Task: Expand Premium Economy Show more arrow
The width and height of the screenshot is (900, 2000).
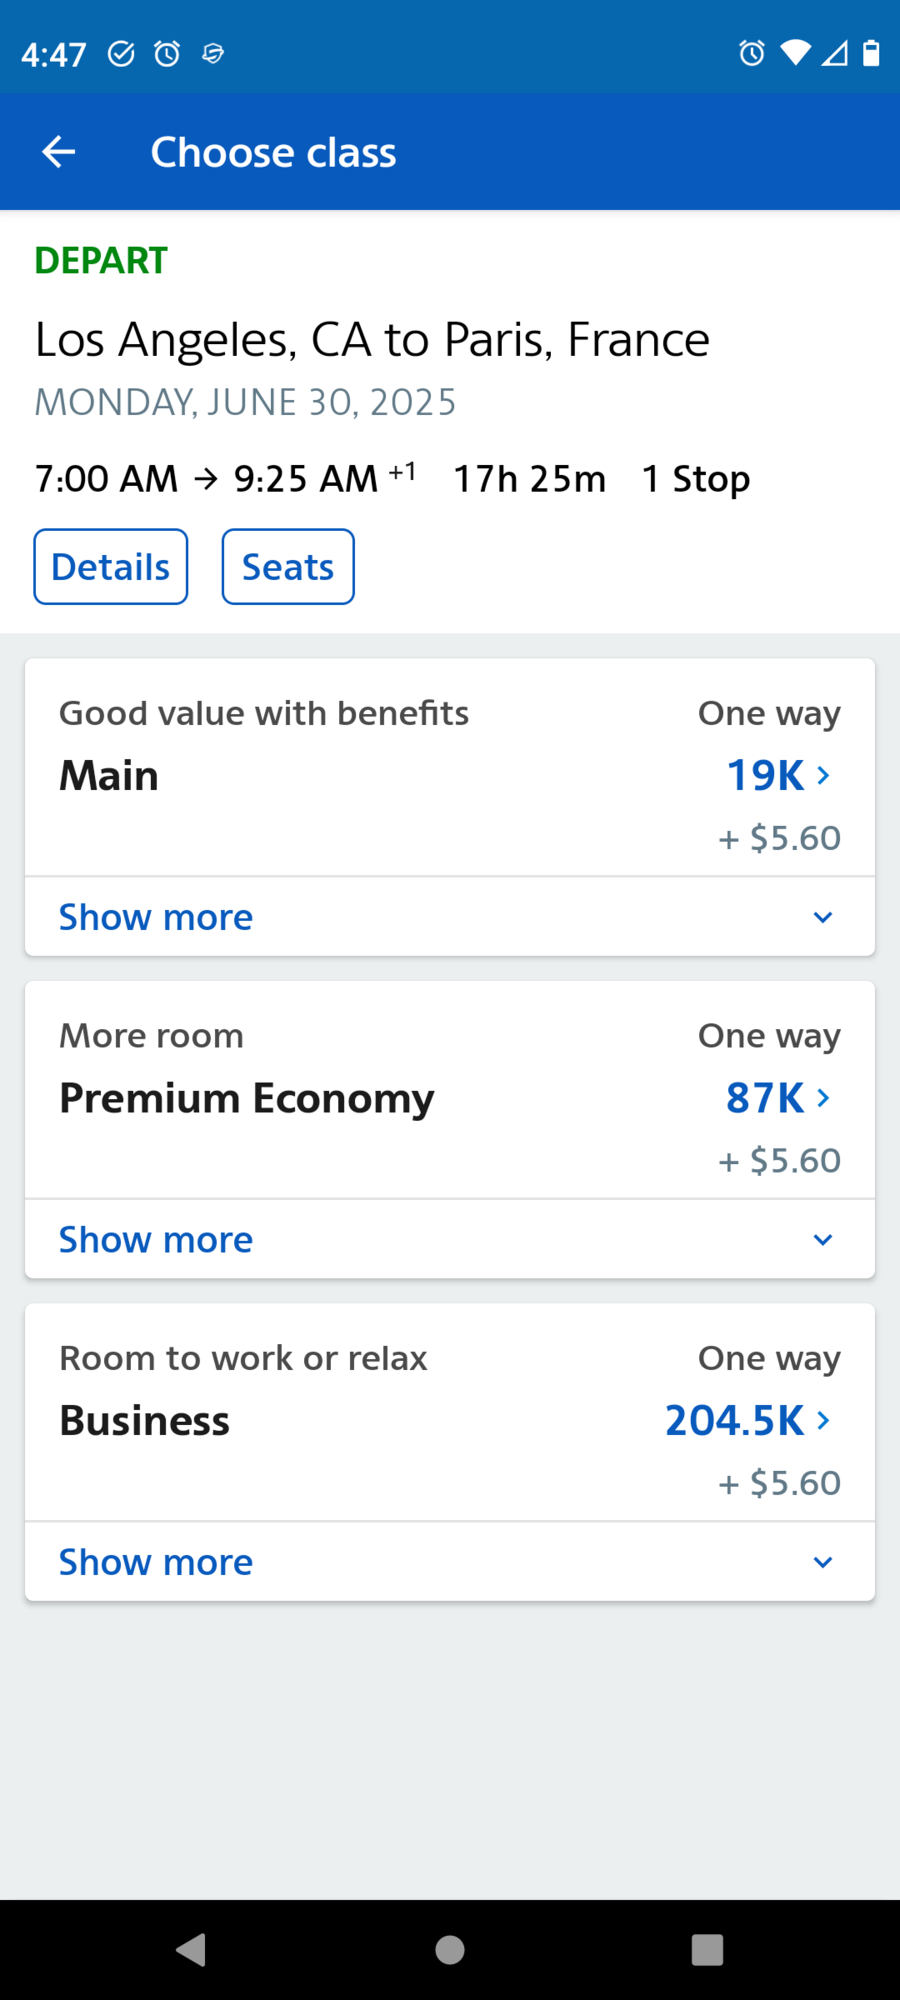Action: (x=823, y=1240)
